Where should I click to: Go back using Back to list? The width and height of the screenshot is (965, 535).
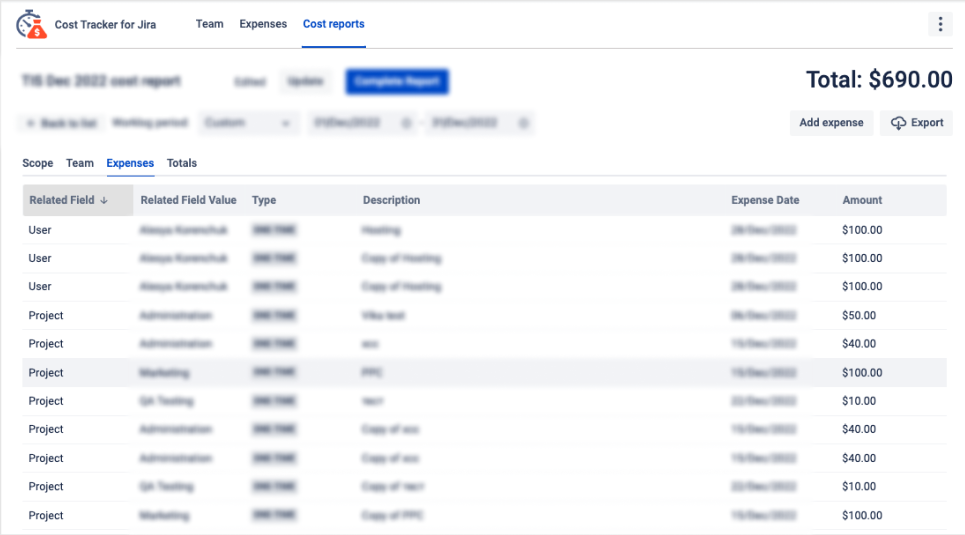pyautogui.click(x=62, y=123)
